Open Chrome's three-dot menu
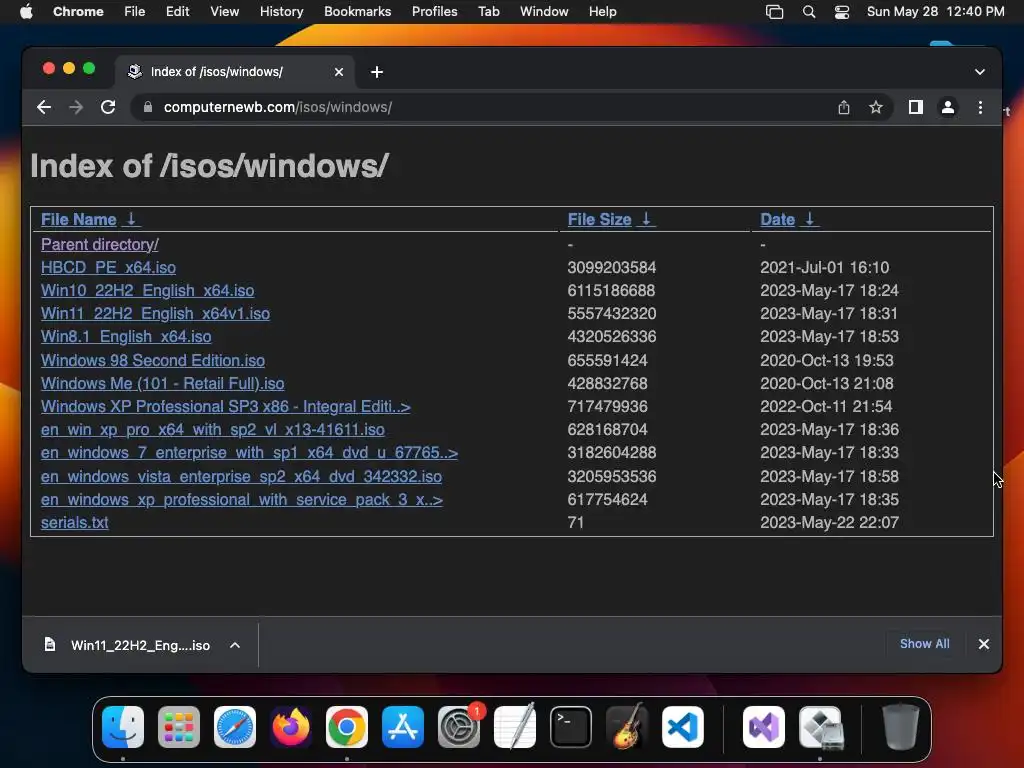The height and width of the screenshot is (768, 1024). point(980,107)
